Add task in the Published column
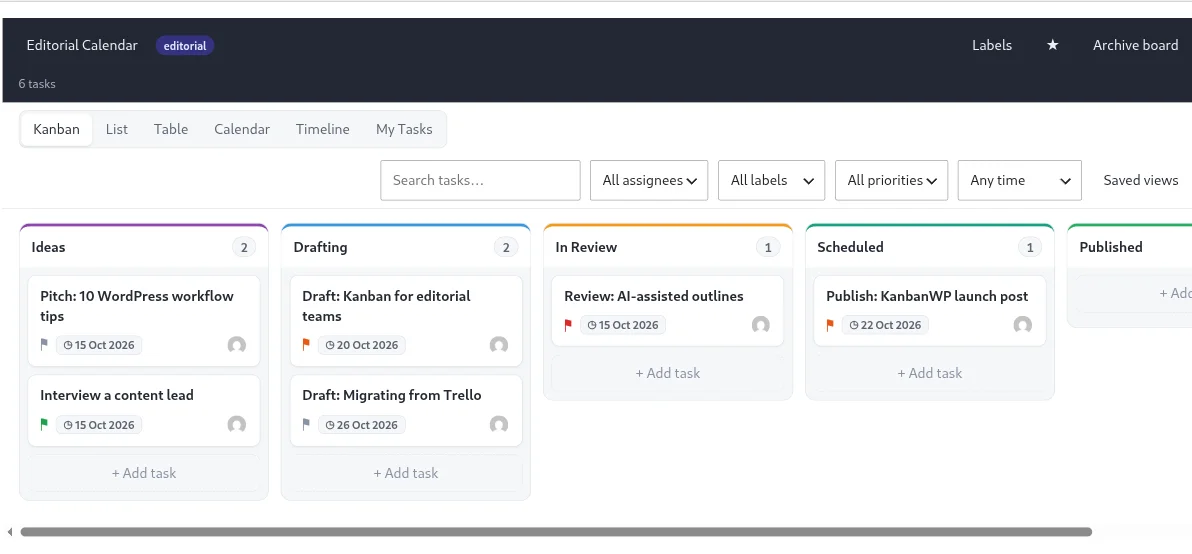1192x554 pixels. point(1134,293)
